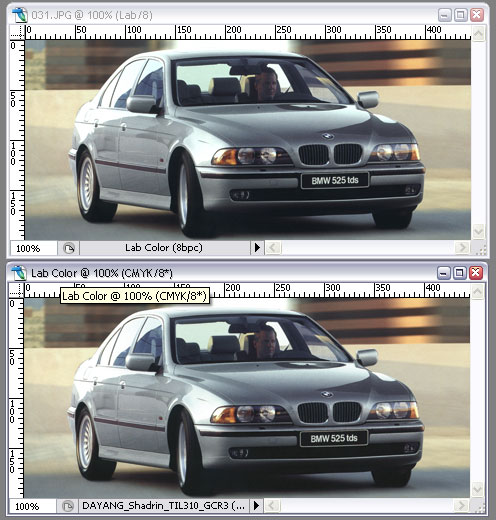Click the resize grip of 031.JPG window

[x=481, y=250]
